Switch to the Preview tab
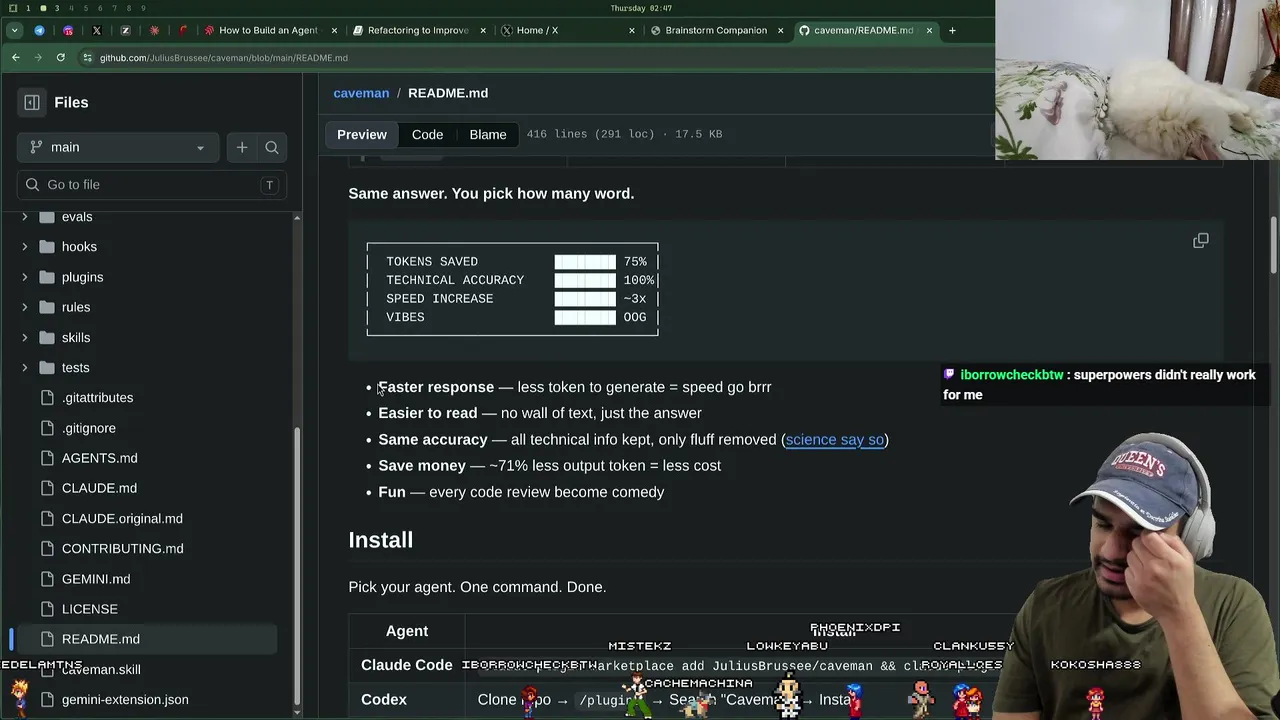This screenshot has height=720, width=1280. coord(362,134)
